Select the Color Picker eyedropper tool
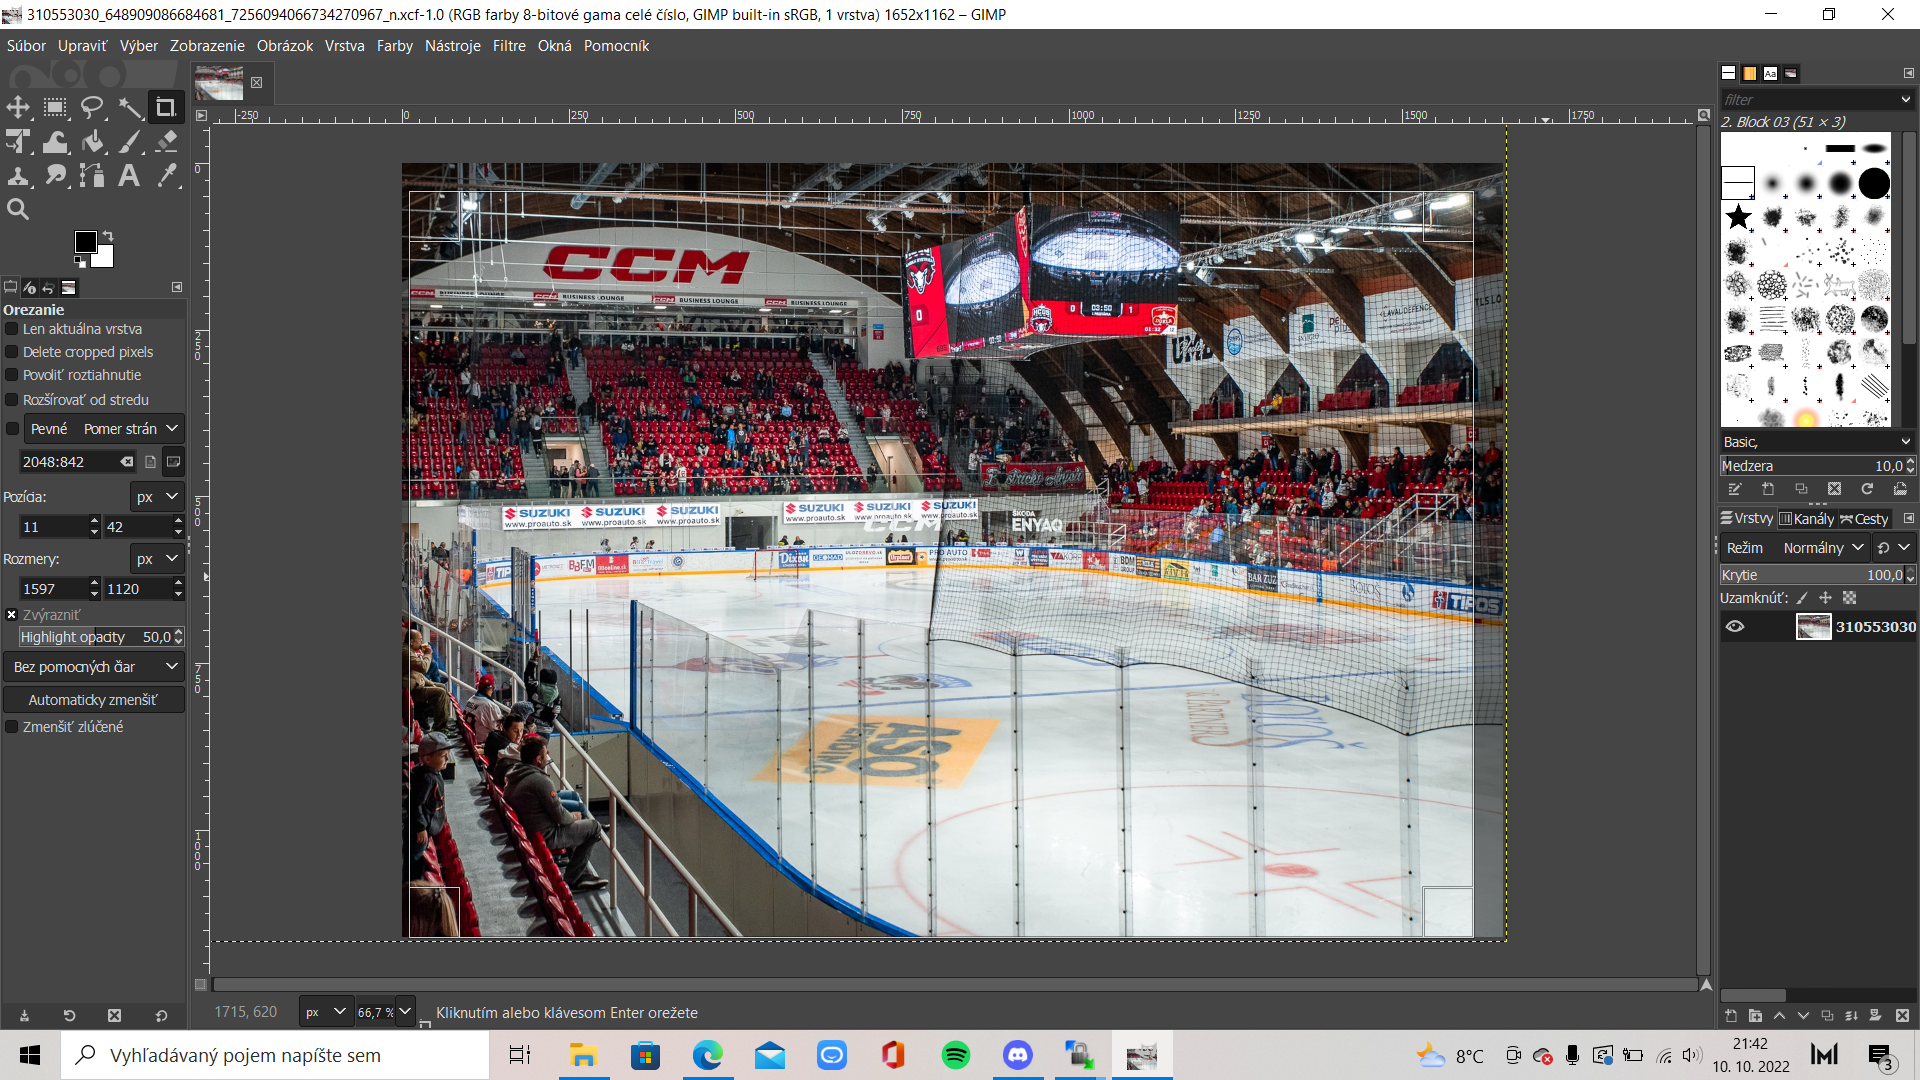The width and height of the screenshot is (1920, 1080). [166, 176]
